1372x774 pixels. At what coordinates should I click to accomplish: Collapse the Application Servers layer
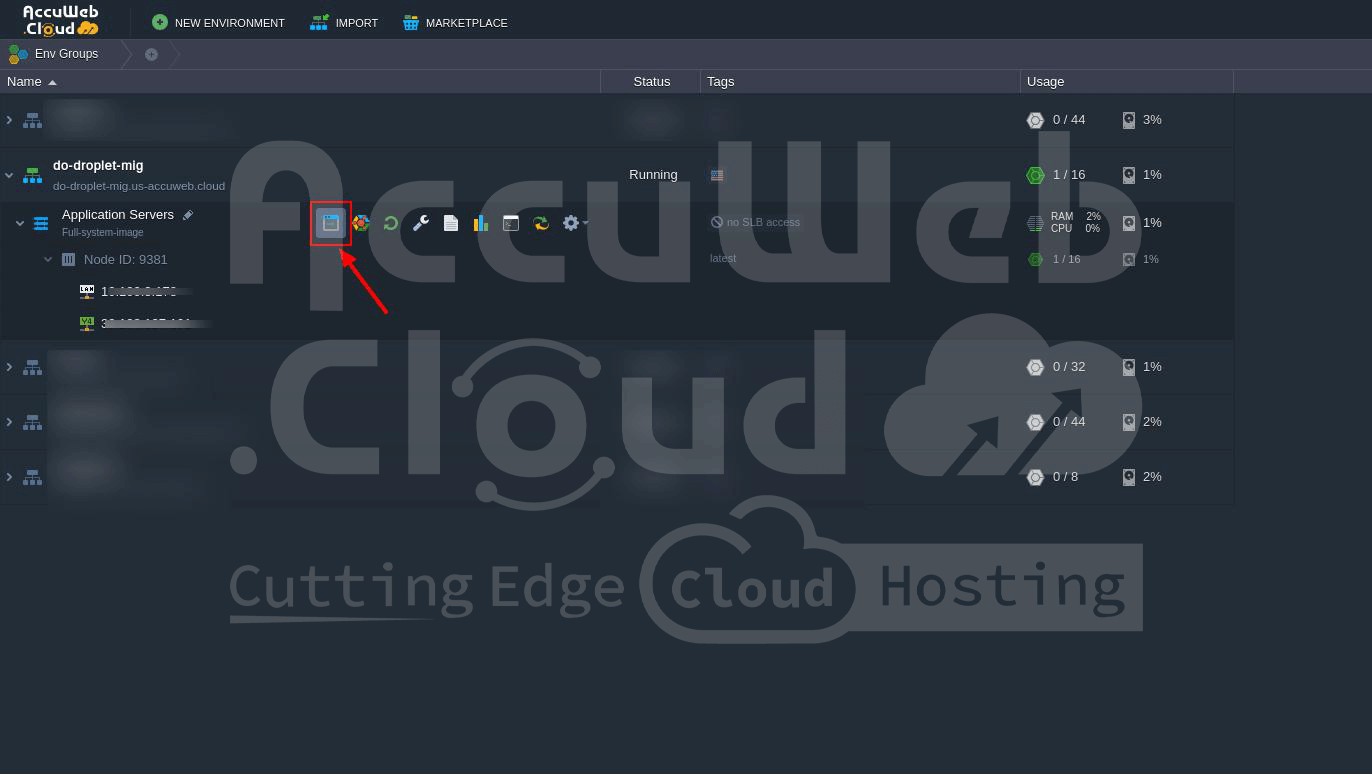[20, 223]
